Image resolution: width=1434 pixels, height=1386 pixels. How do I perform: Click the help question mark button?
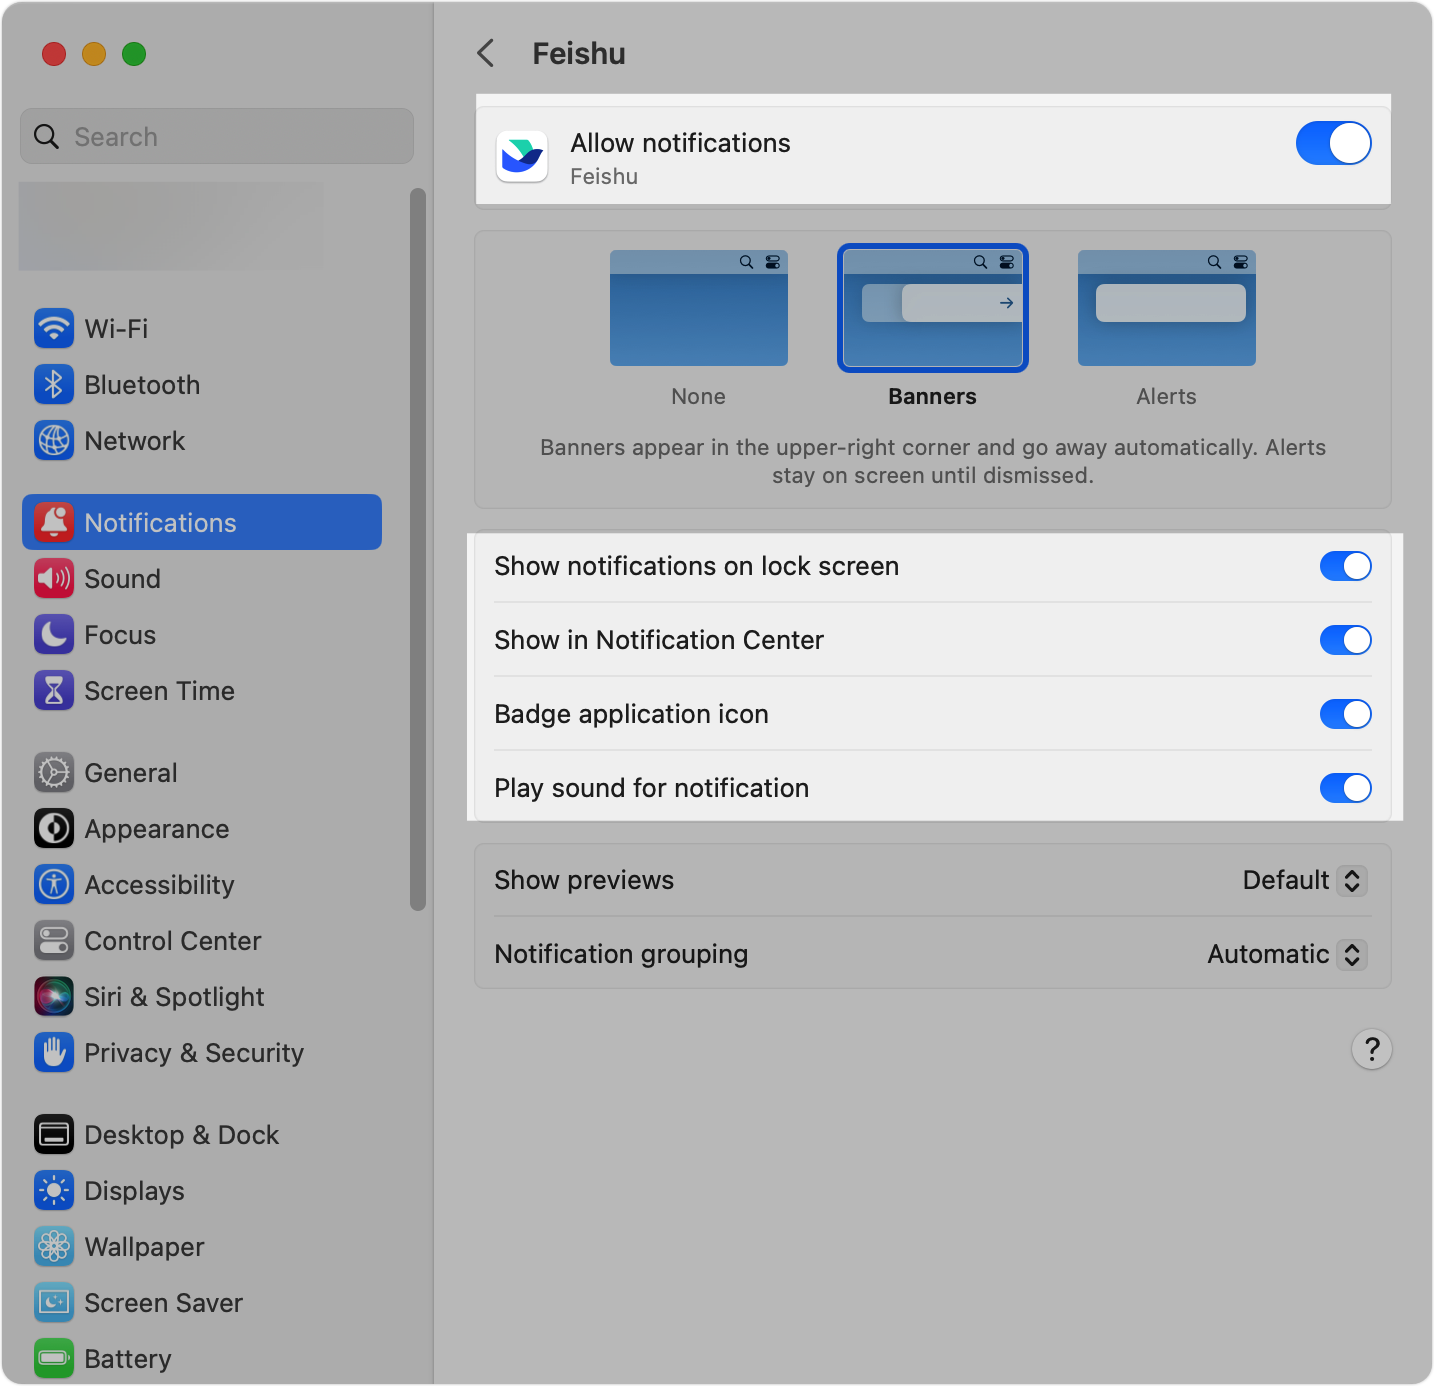(1371, 1049)
